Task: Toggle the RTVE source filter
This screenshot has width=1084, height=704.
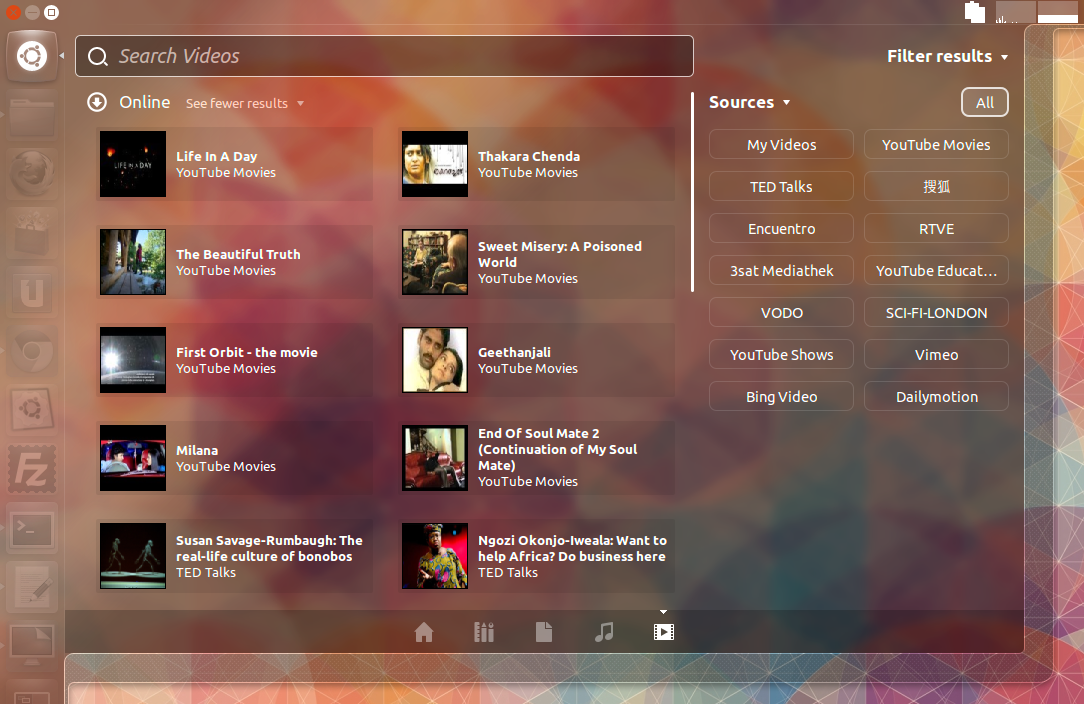Action: [936, 229]
